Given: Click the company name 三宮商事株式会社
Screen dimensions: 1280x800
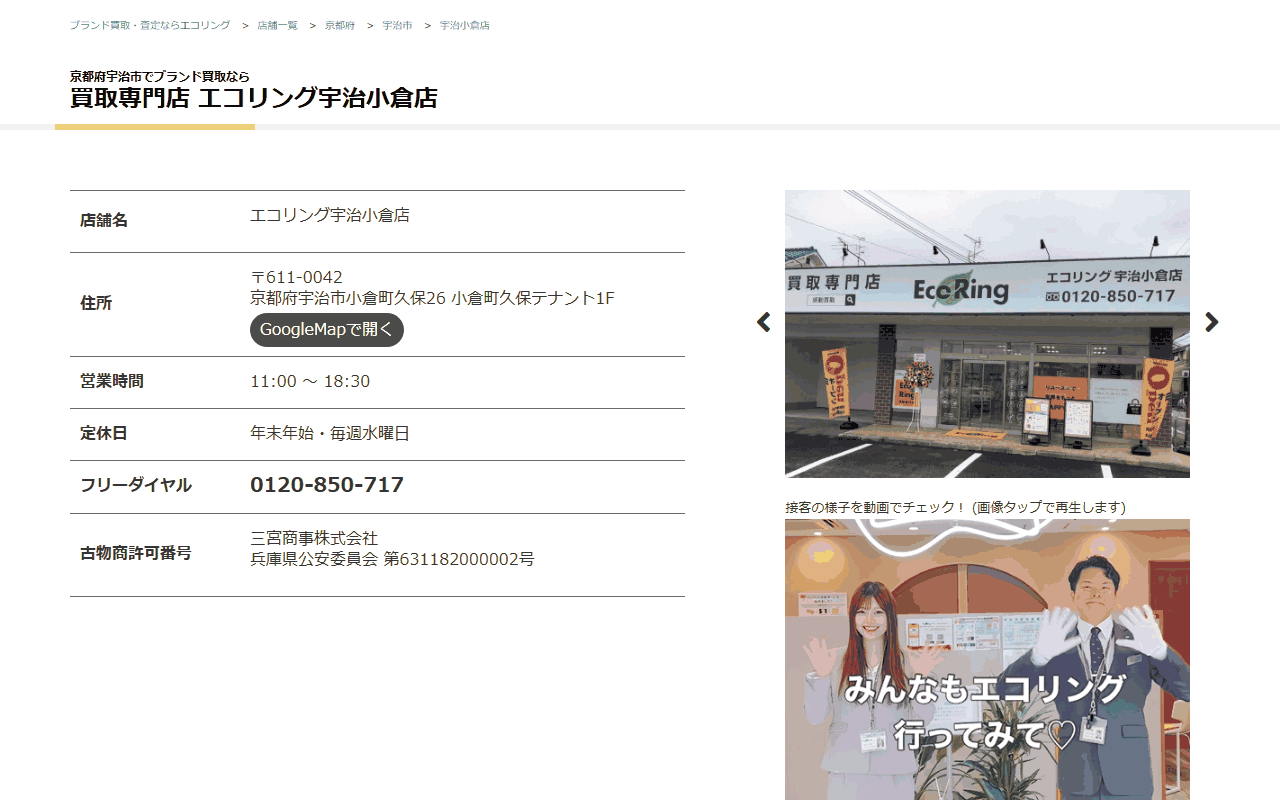Looking at the screenshot, I should pyautogui.click(x=314, y=538).
